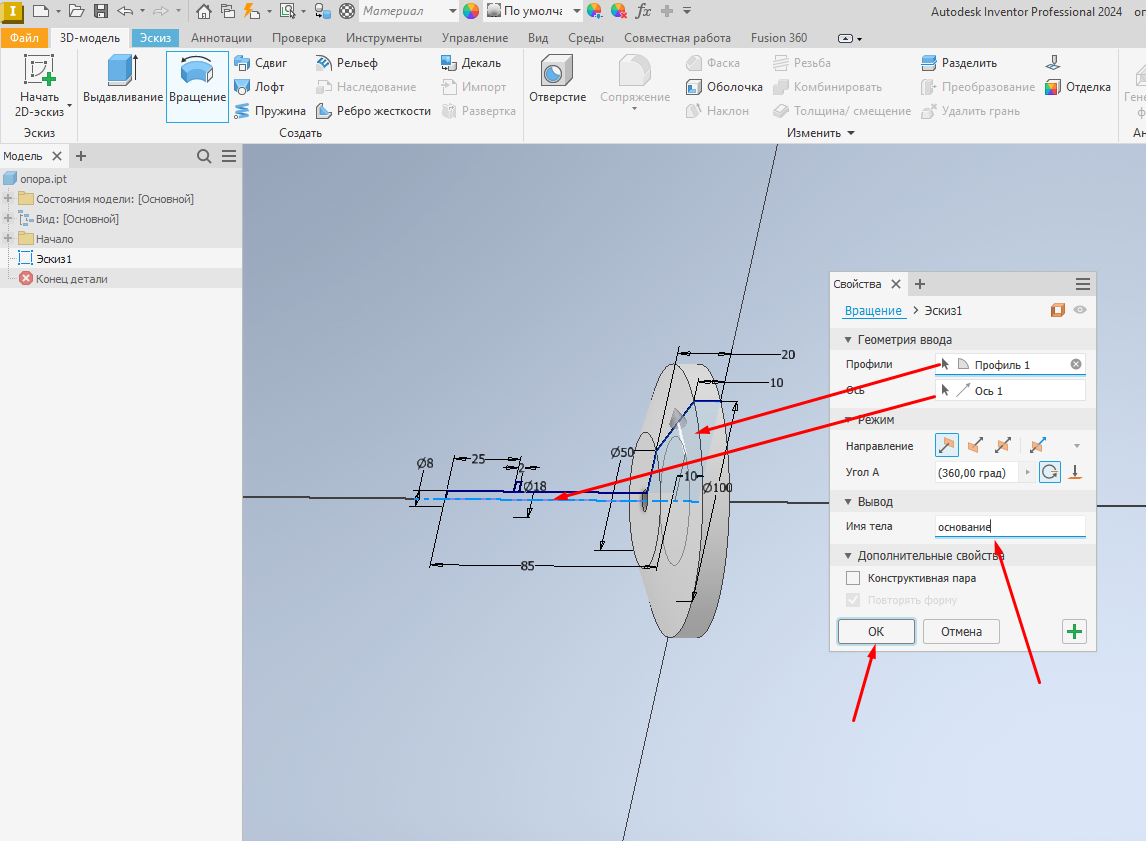Viewport: 1146px width, 841px height.
Task: Select the Выдавливание extrude tool
Action: 123,79
